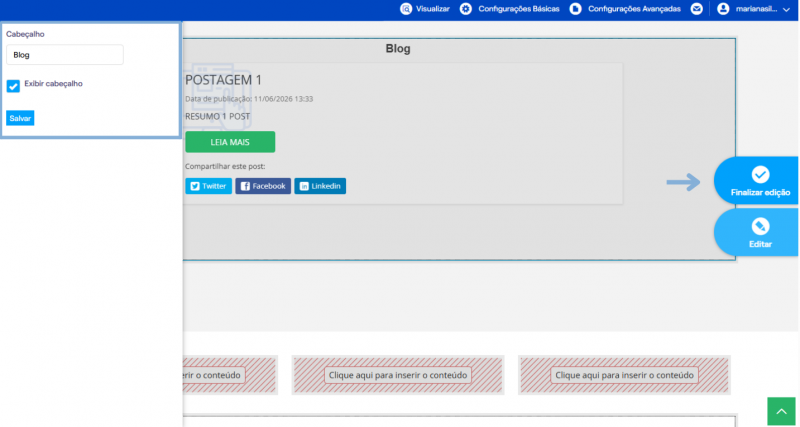Click the Visualizar magnifier icon
This screenshot has height=427, width=800.
tap(406, 9)
